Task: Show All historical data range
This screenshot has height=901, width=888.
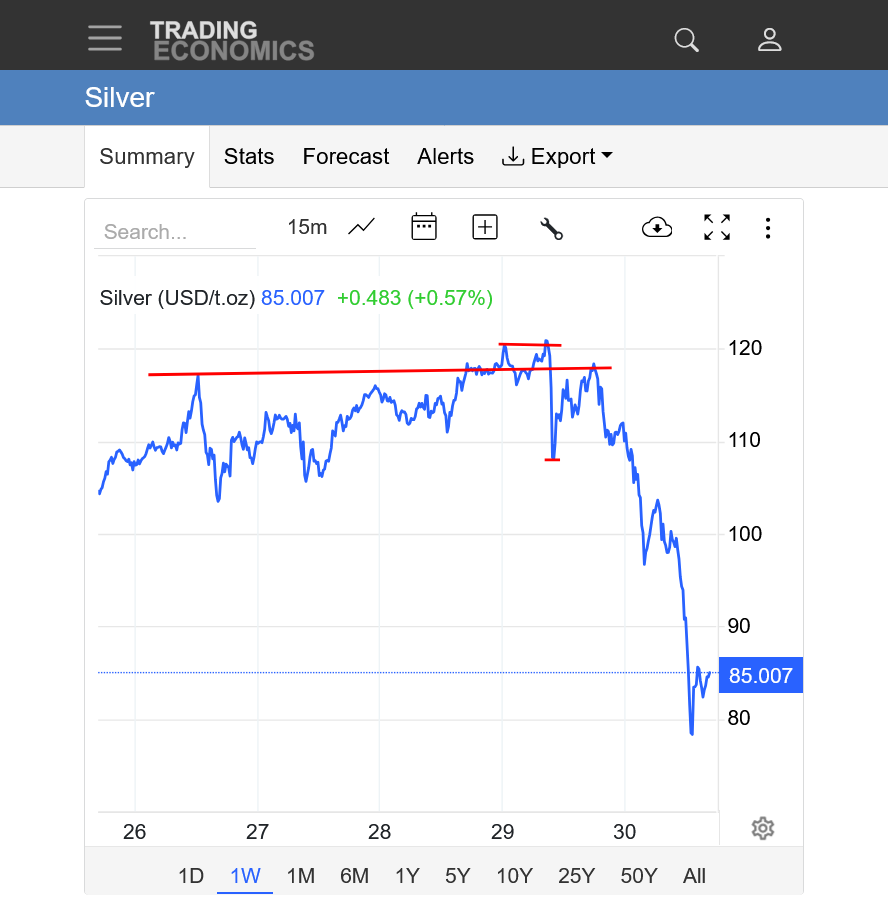Action: coord(695,876)
